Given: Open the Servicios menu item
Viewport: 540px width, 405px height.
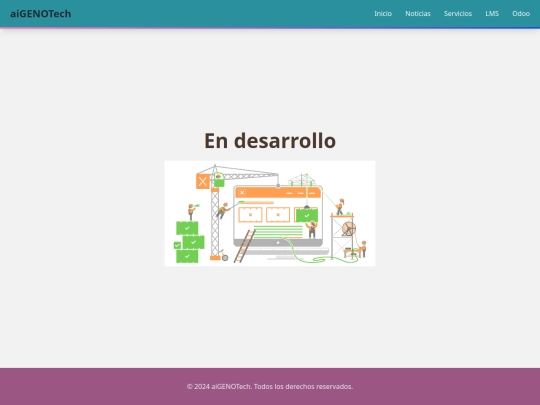Looking at the screenshot, I should click(458, 14).
